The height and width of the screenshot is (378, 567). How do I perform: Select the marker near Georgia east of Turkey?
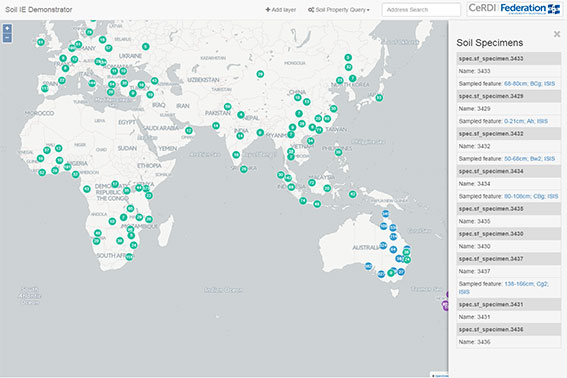click(154, 81)
